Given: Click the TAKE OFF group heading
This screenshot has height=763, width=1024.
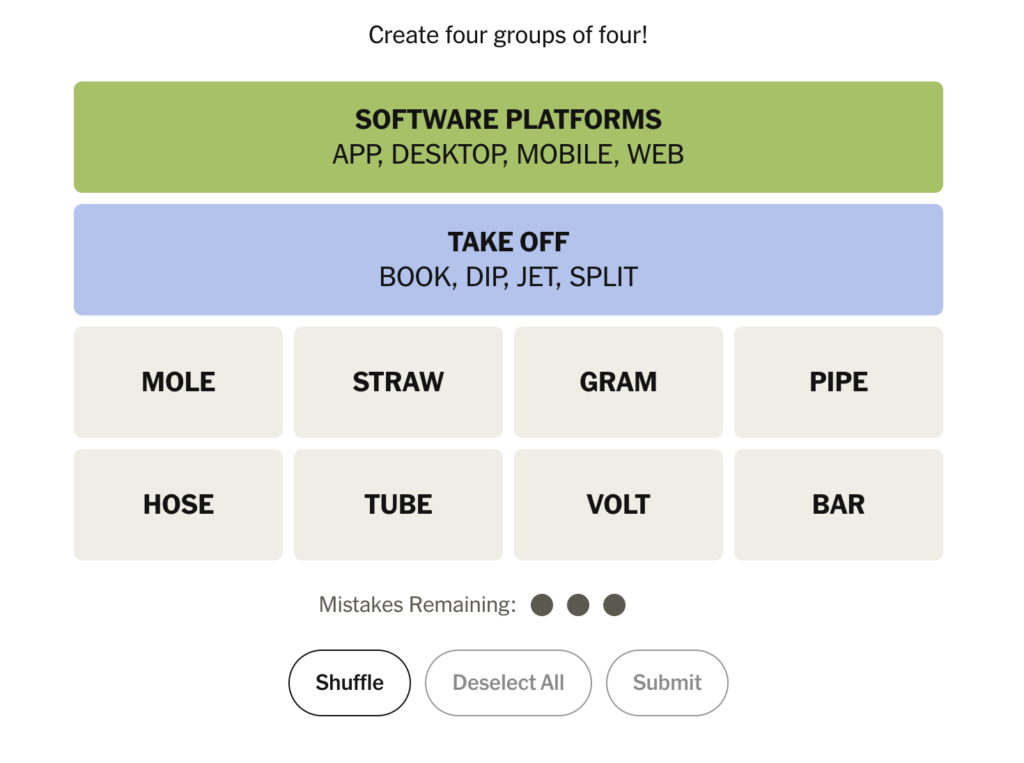Looking at the screenshot, I should coord(508,242).
